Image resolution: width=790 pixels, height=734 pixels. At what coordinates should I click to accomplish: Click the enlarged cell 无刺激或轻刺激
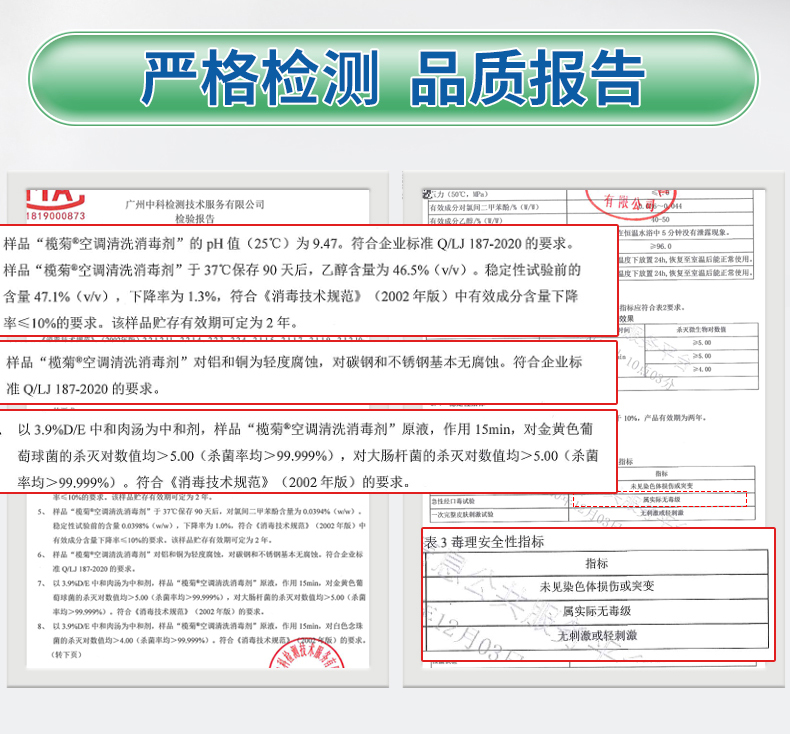tap(597, 636)
